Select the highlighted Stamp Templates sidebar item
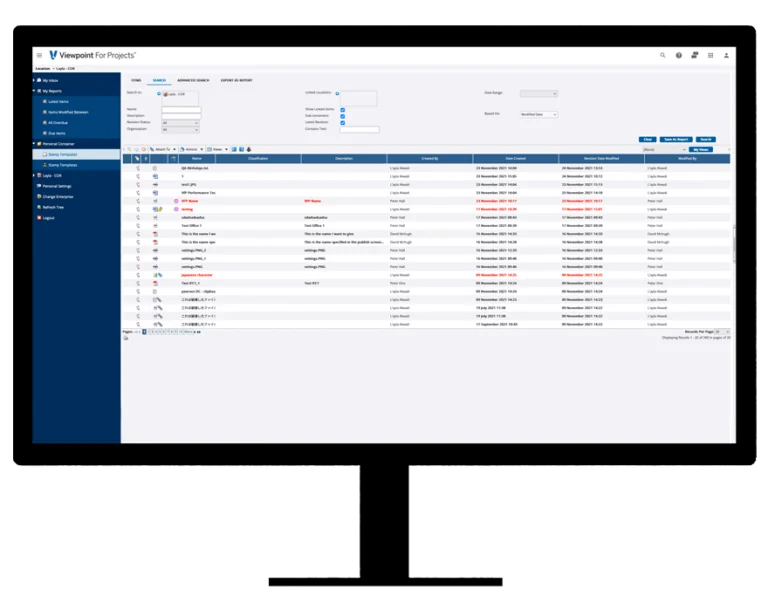768x603 pixels. point(76,154)
